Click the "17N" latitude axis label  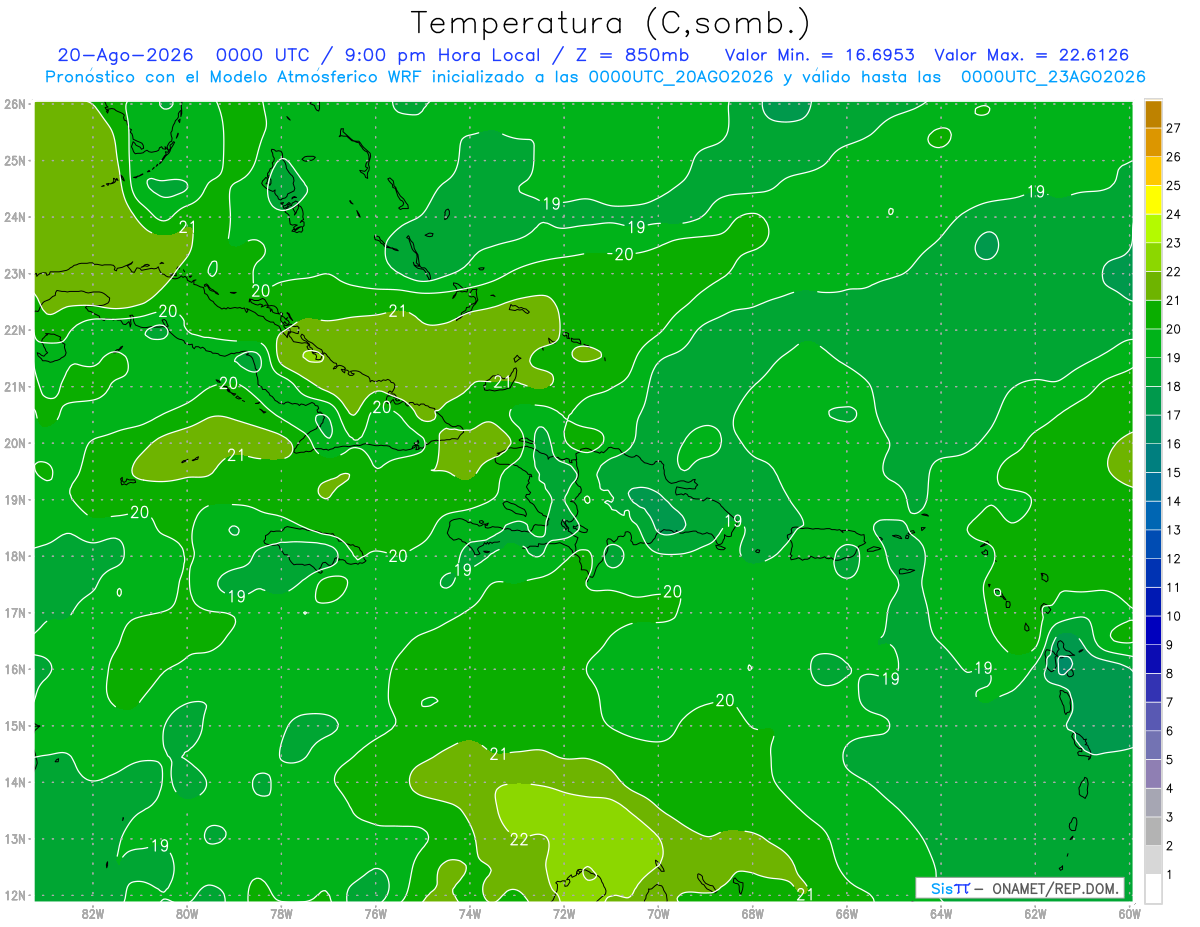[x=15, y=612]
